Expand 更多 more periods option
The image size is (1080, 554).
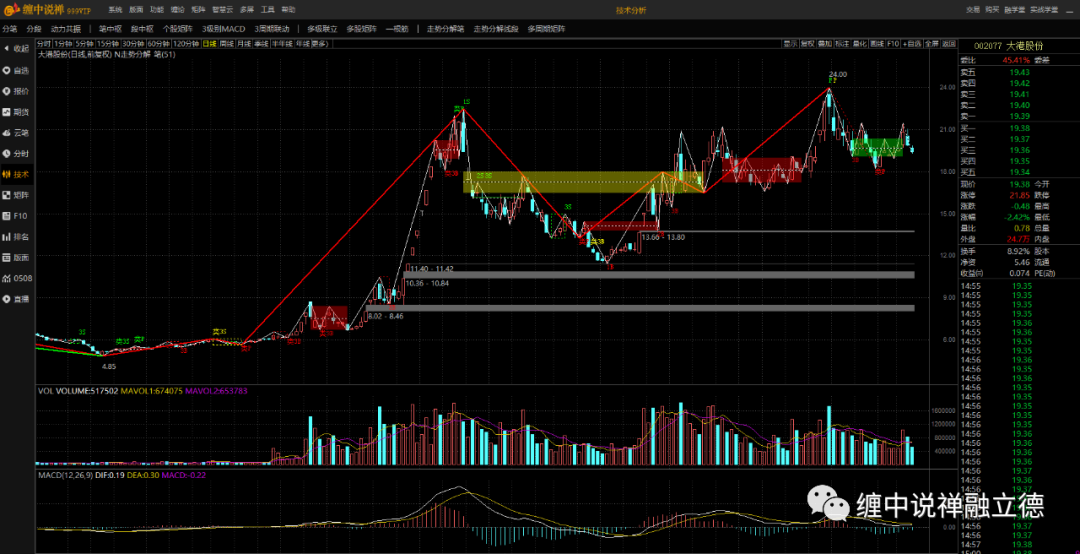(x=320, y=43)
